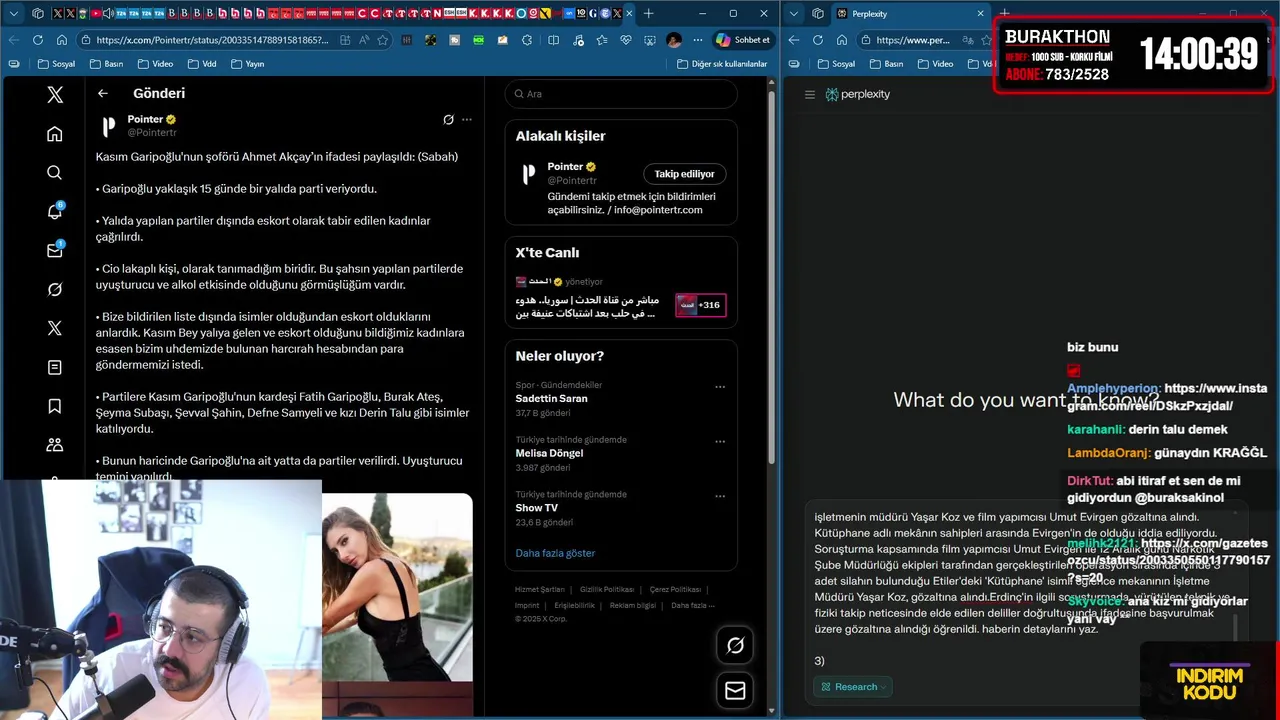The image size is (1280, 720).
Task: Open Grok from the X sidebar
Action: tap(55, 289)
